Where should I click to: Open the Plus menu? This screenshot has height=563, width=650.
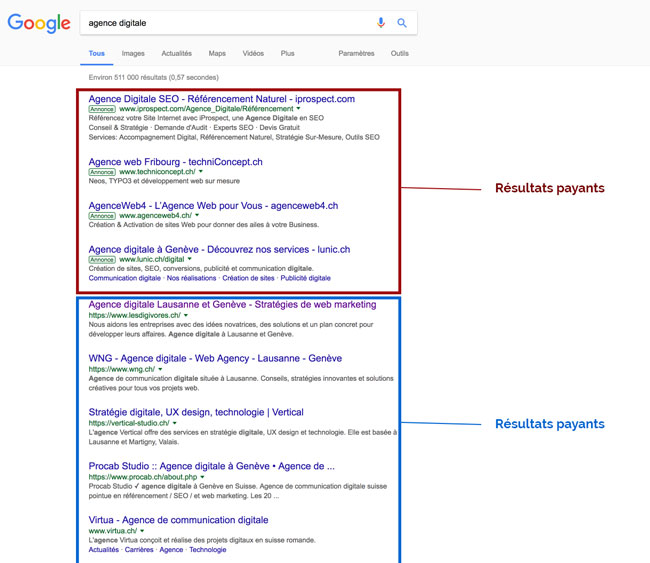[x=287, y=53]
